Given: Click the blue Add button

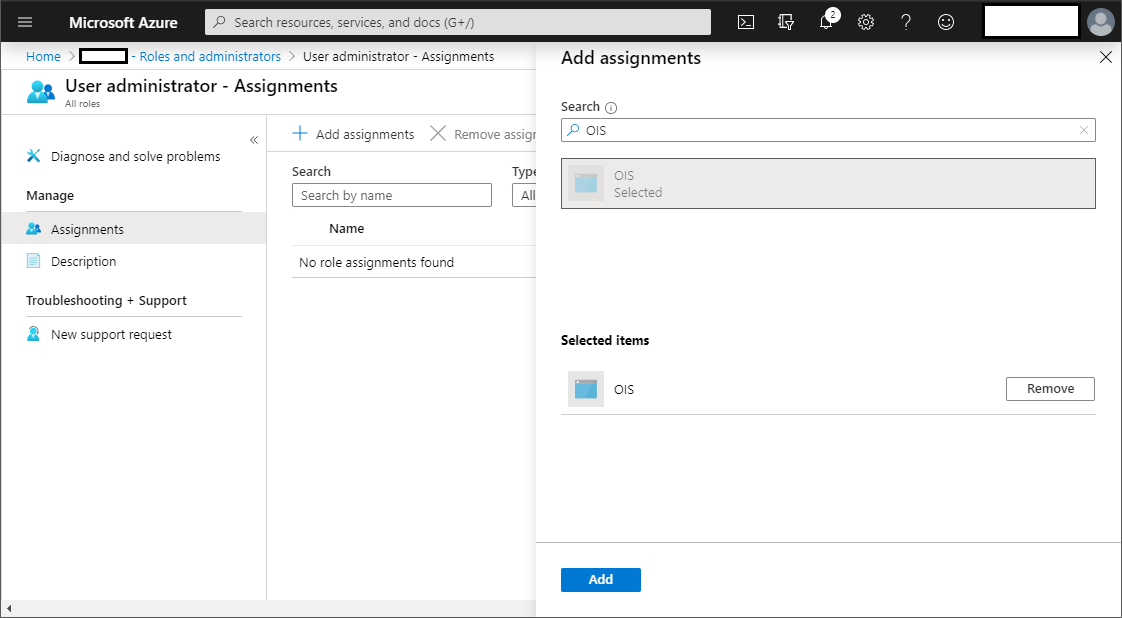Looking at the screenshot, I should tap(600, 579).
